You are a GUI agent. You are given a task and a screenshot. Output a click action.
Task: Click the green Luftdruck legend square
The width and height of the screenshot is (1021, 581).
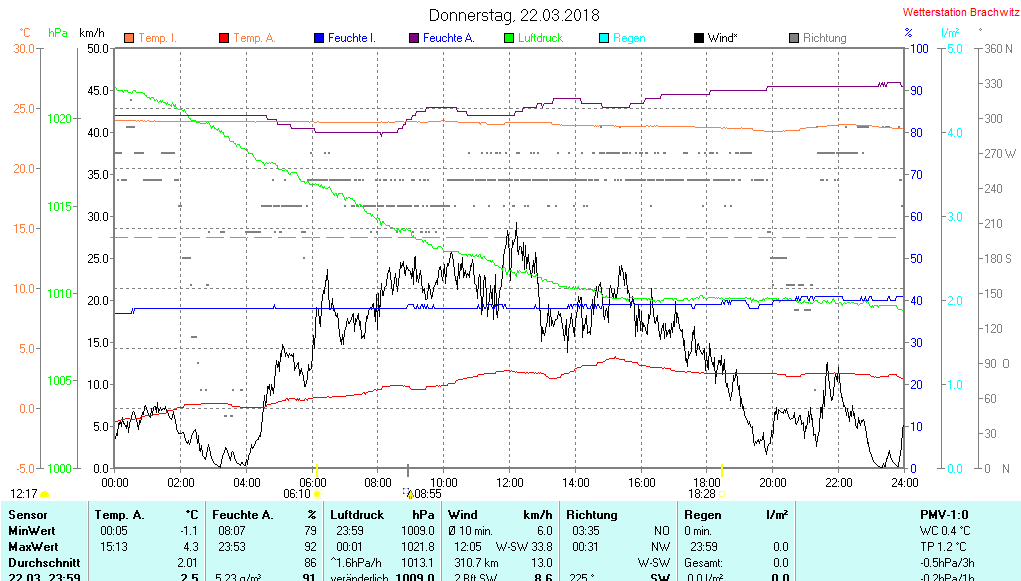(508, 38)
